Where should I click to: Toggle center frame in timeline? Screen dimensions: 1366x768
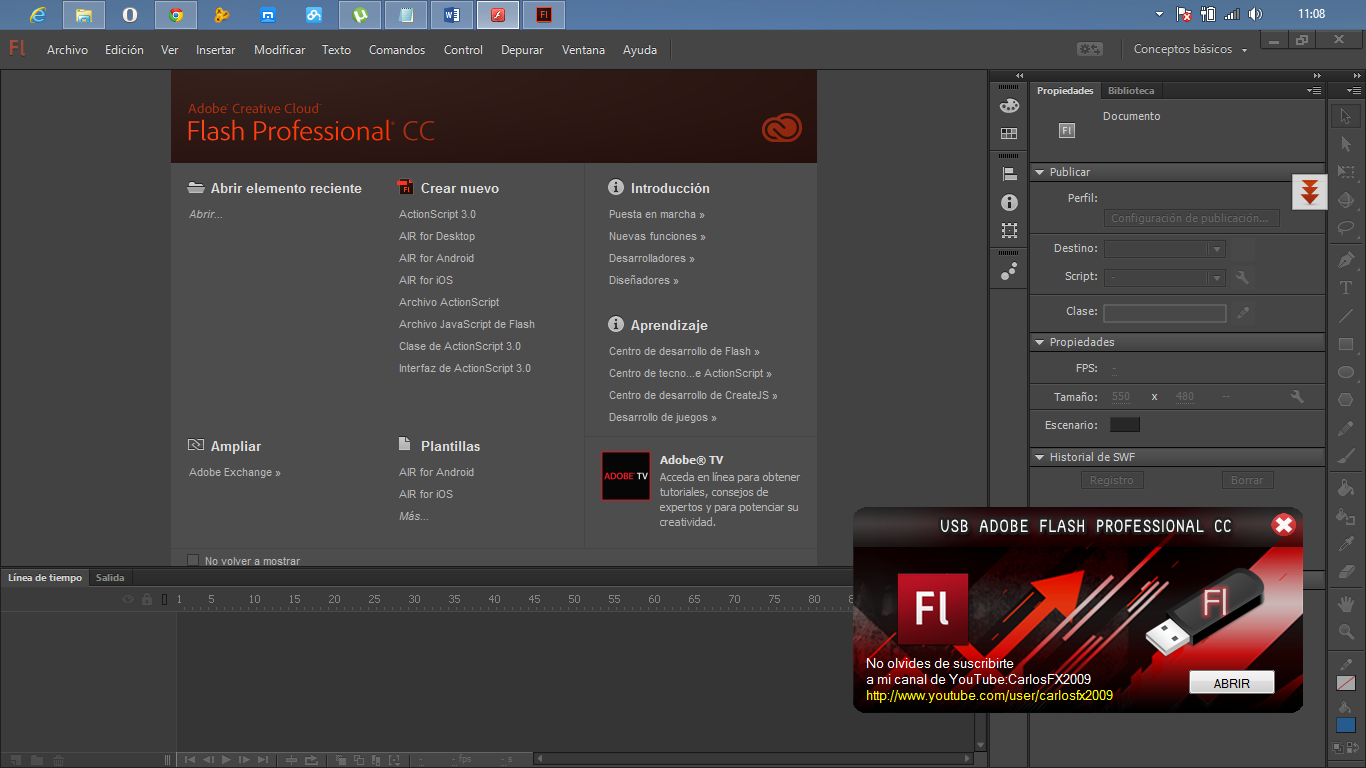(291, 760)
